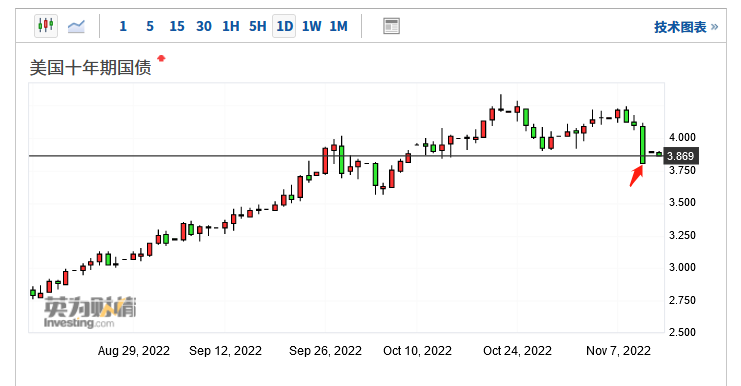
Task: Click the 3.500 axis label
Action: coord(682,202)
